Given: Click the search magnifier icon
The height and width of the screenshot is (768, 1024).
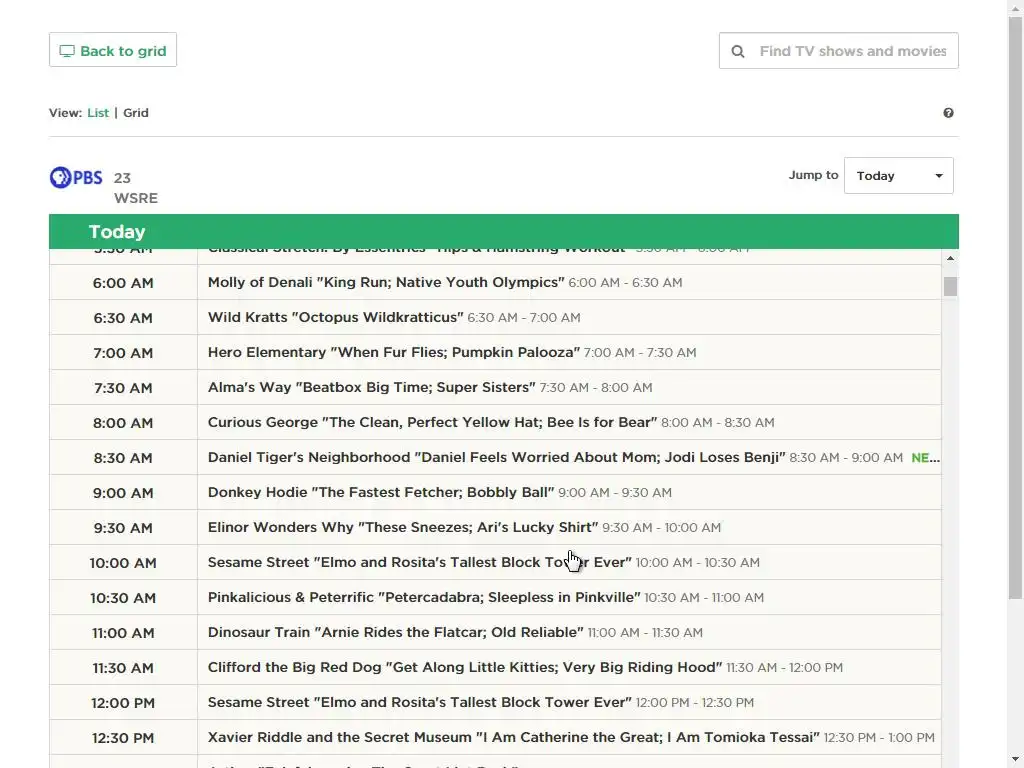Looking at the screenshot, I should (x=738, y=51).
